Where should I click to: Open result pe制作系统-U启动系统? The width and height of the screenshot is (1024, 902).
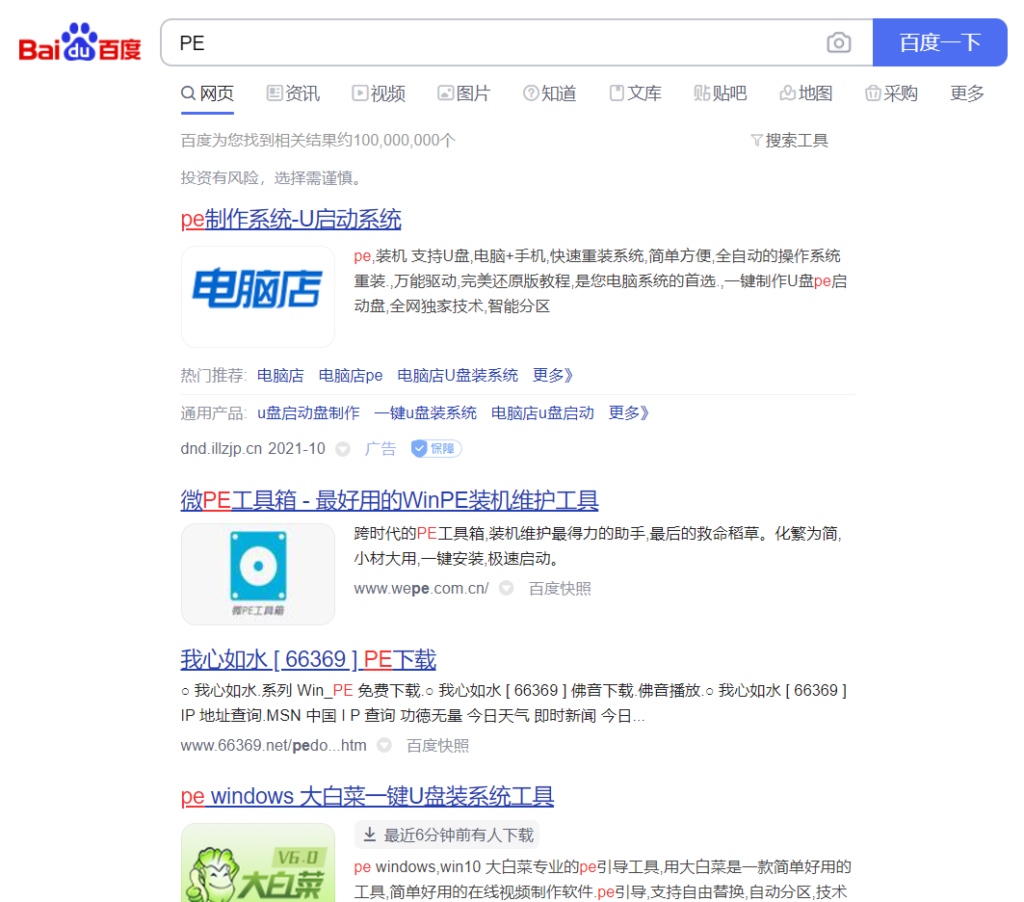[x=291, y=219]
